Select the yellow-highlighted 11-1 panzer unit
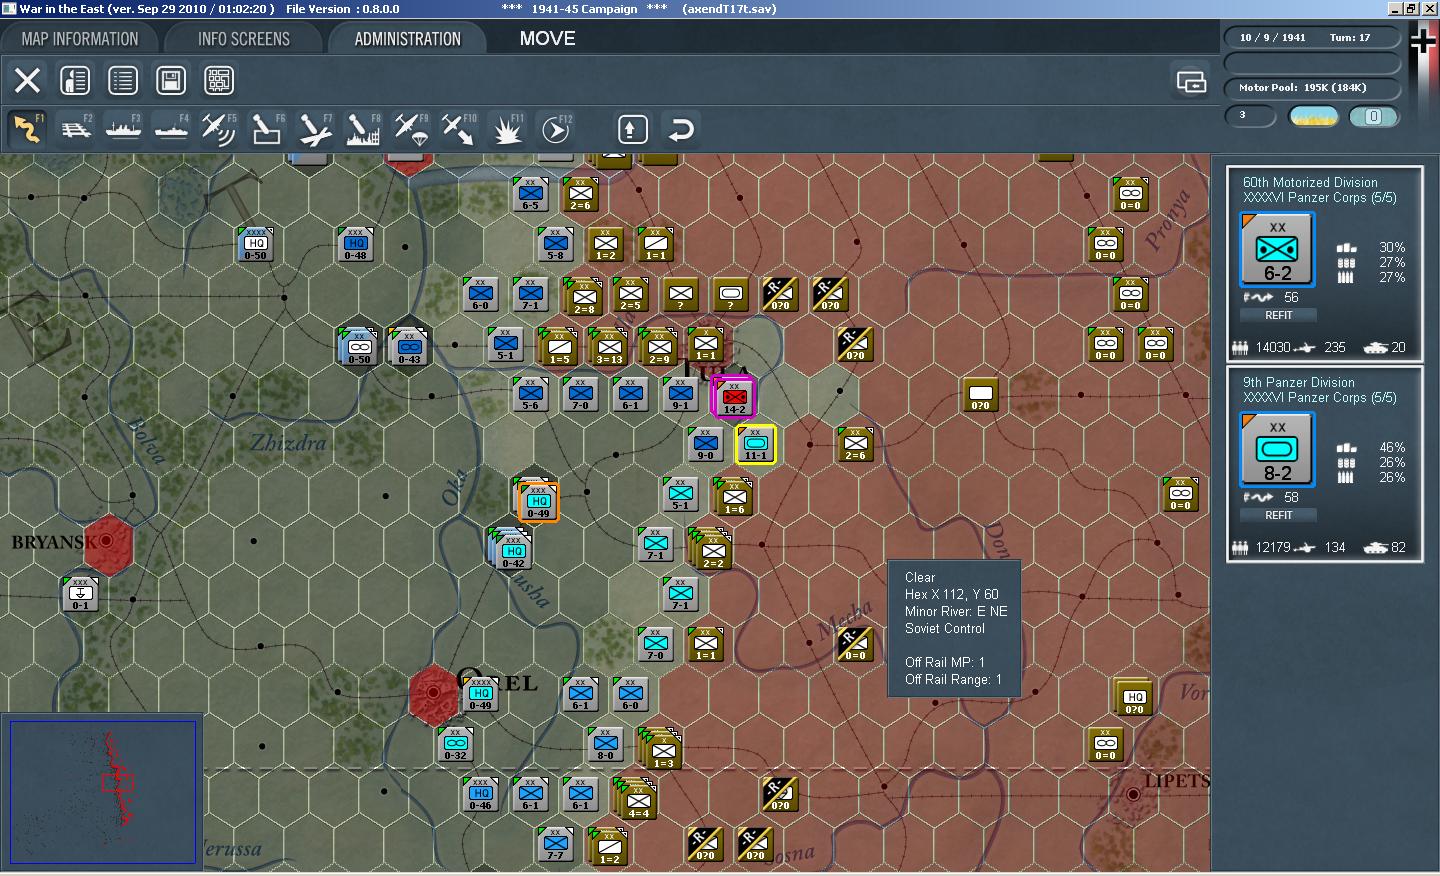The image size is (1440, 876). pyautogui.click(x=755, y=445)
